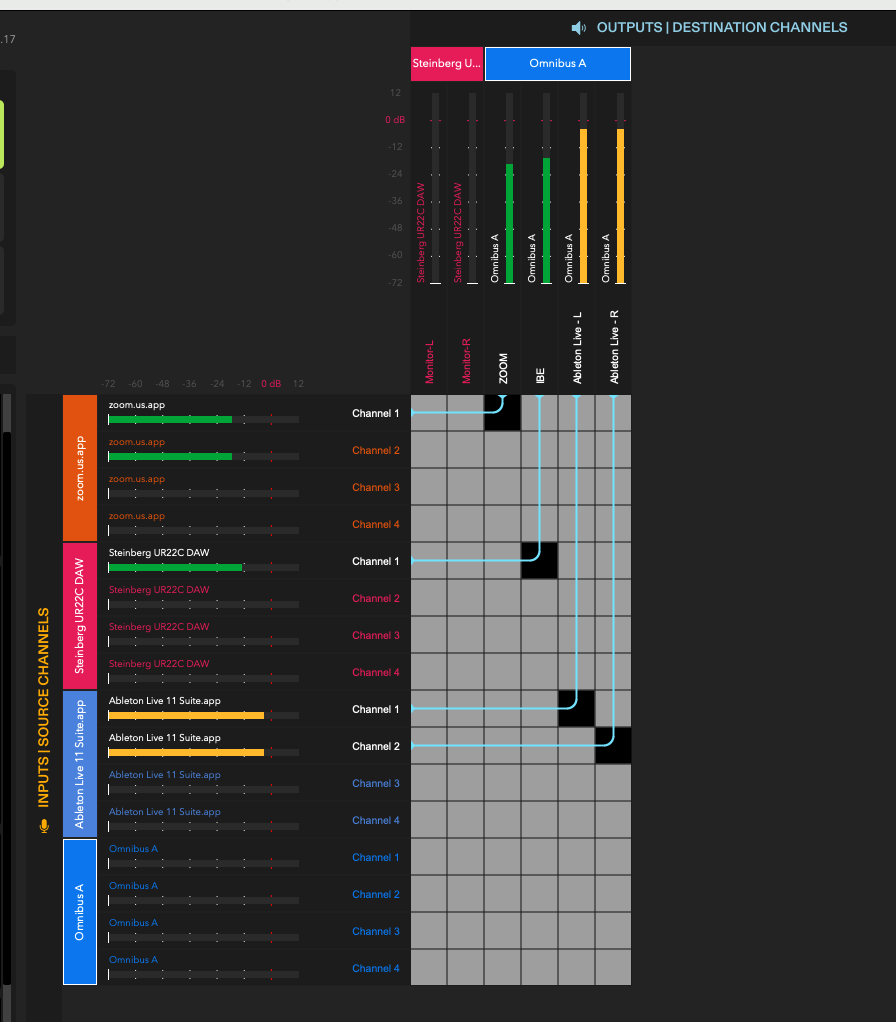Click the IBE output channel name
This screenshot has width=896, height=1022.
540,375
